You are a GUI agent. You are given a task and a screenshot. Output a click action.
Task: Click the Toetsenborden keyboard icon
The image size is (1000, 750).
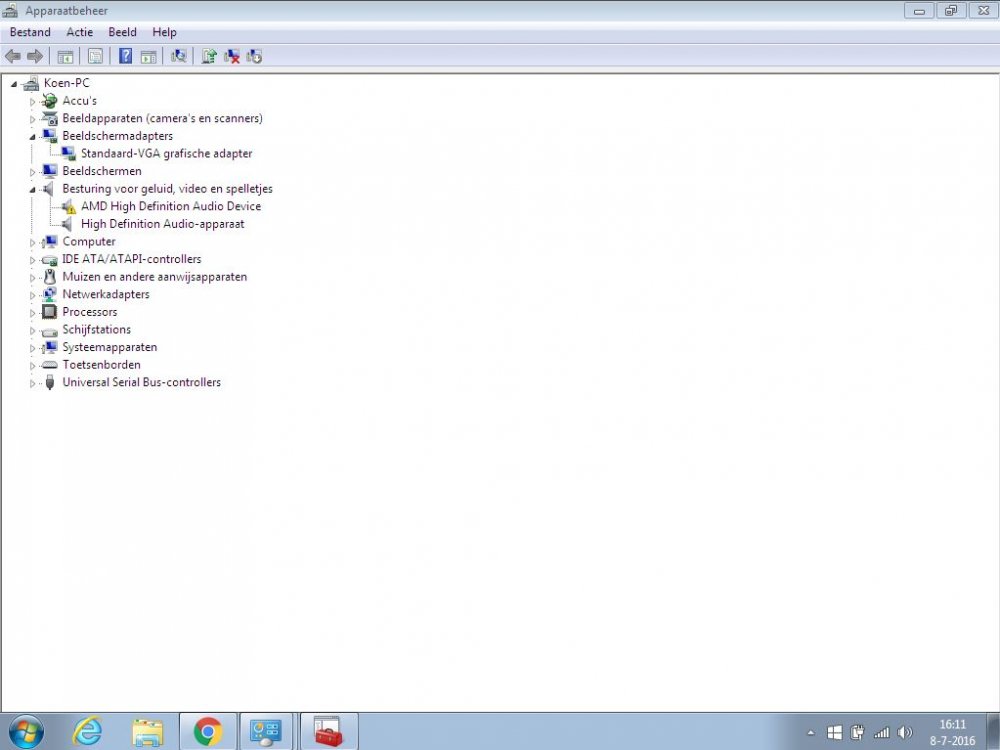pos(49,365)
